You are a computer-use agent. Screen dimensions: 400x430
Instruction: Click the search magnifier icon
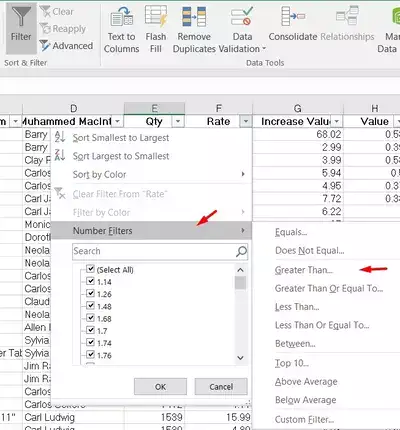point(241,251)
